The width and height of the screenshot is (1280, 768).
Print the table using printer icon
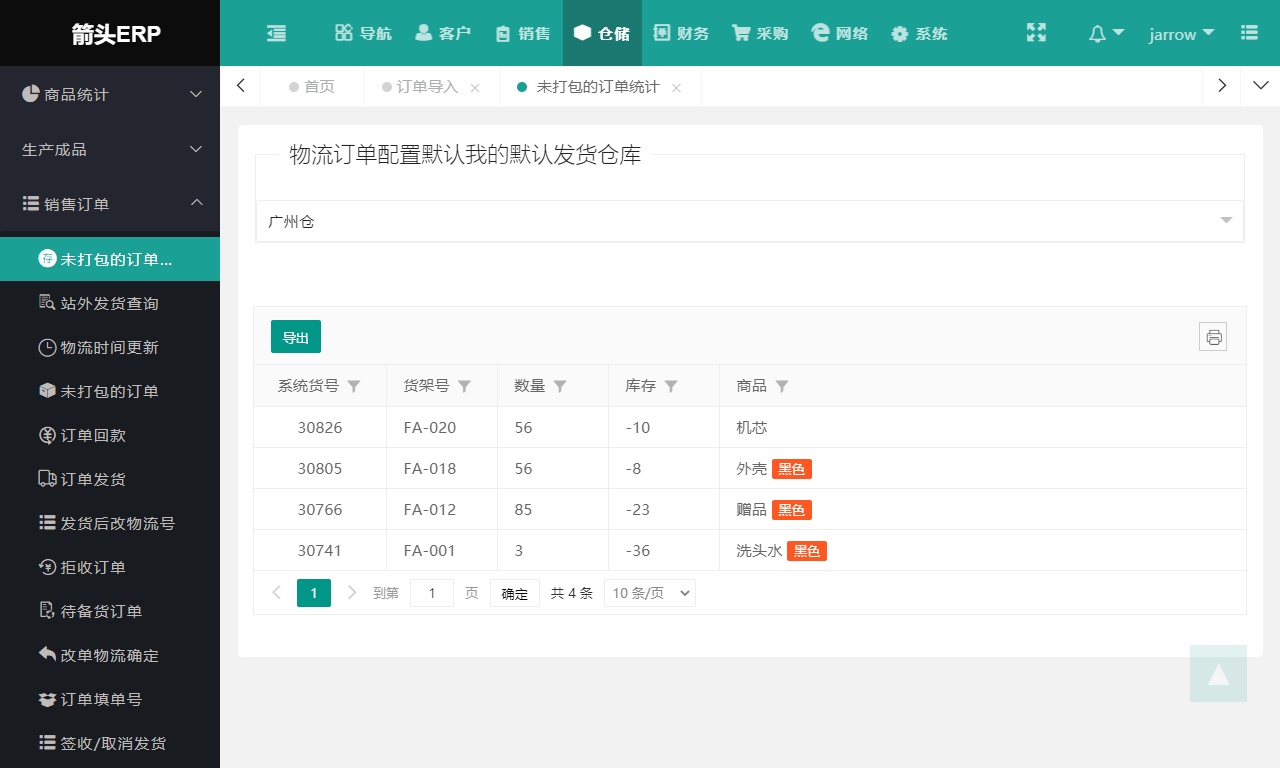click(1213, 337)
